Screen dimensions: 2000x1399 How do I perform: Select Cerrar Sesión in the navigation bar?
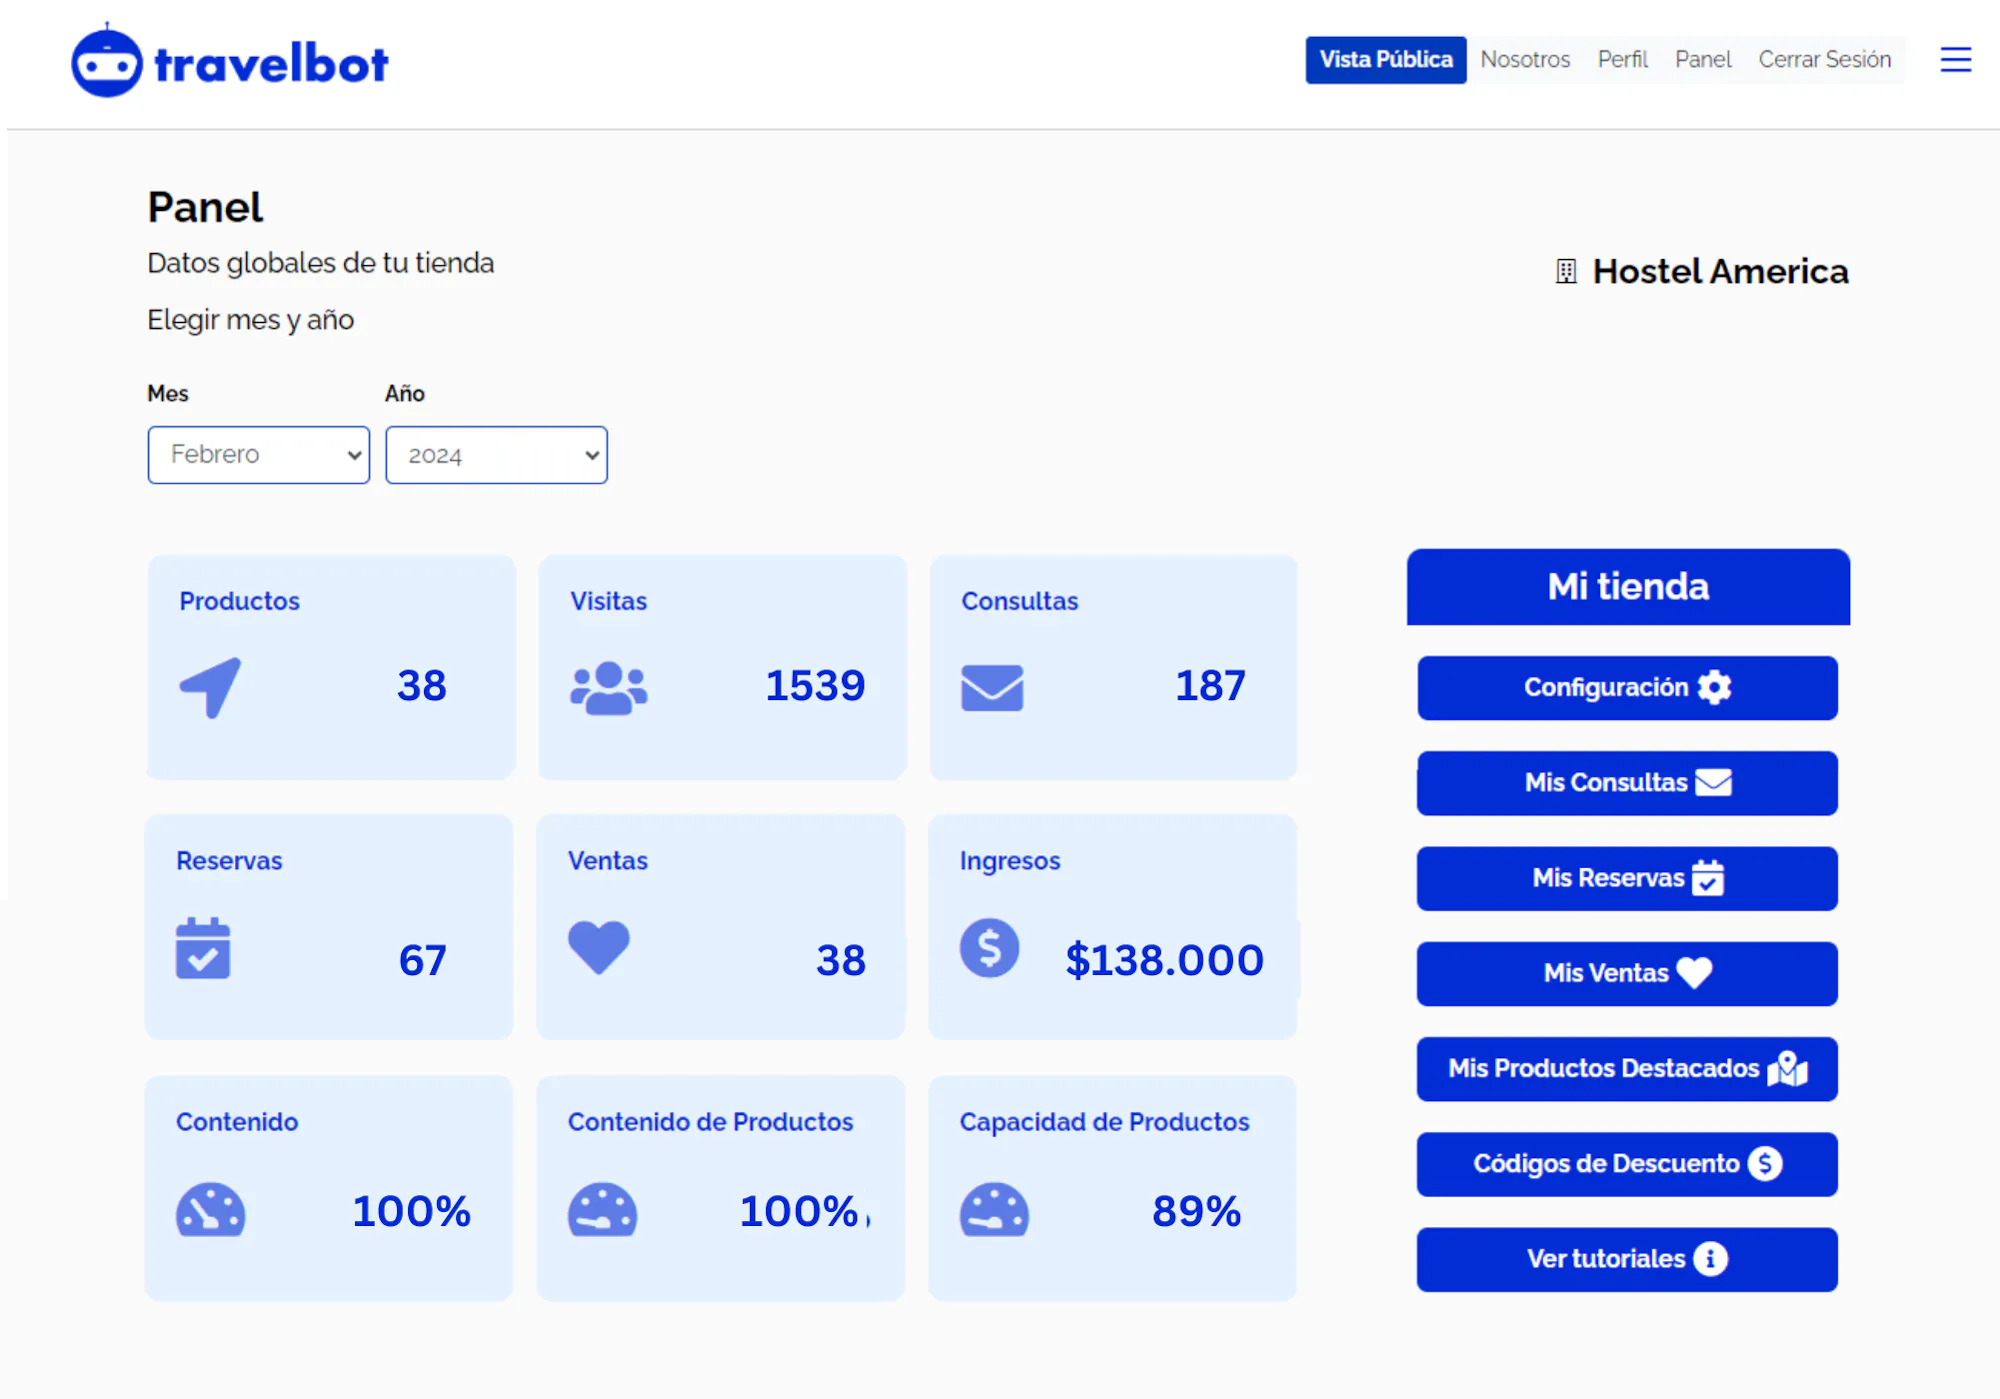pyautogui.click(x=1824, y=60)
